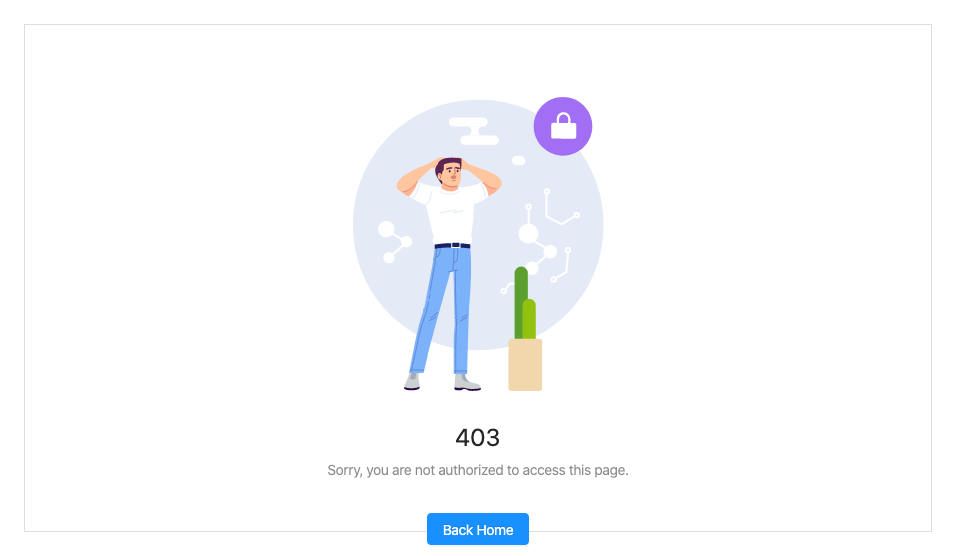Click the tall dark green cactus

click(521, 302)
